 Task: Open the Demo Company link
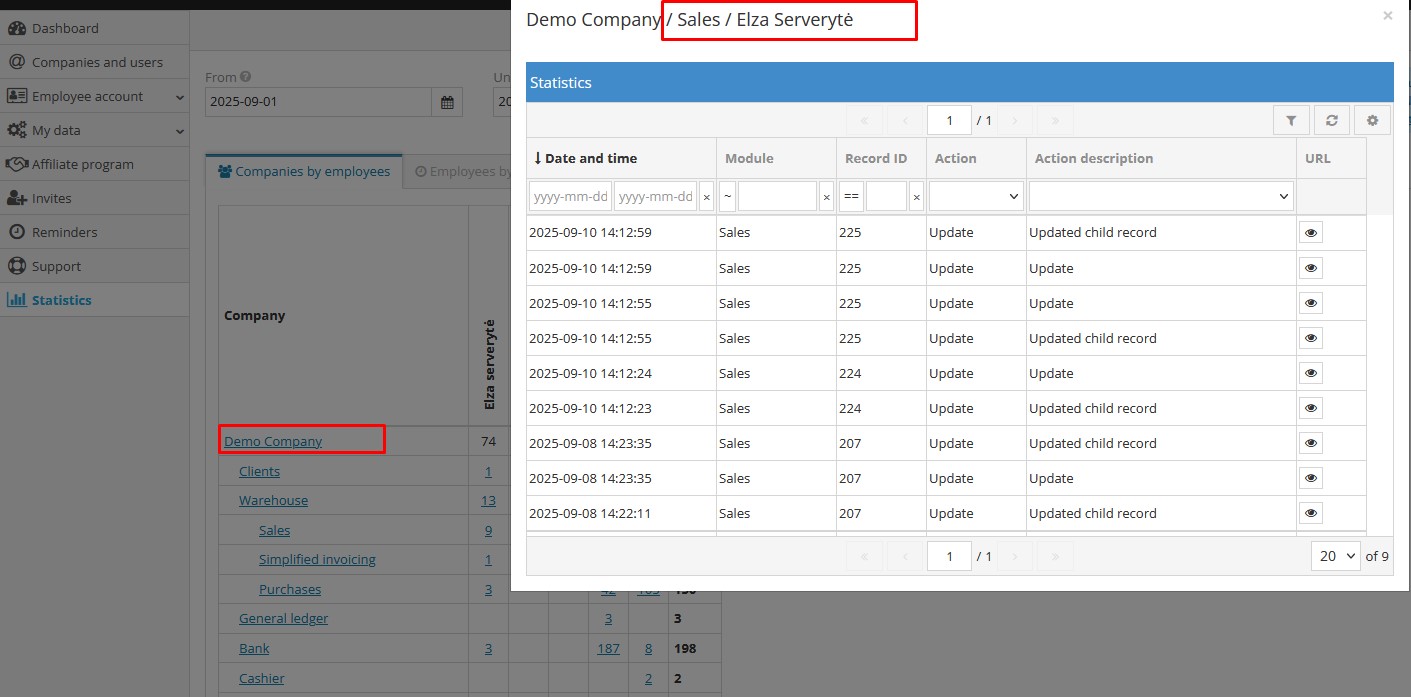click(x=273, y=440)
